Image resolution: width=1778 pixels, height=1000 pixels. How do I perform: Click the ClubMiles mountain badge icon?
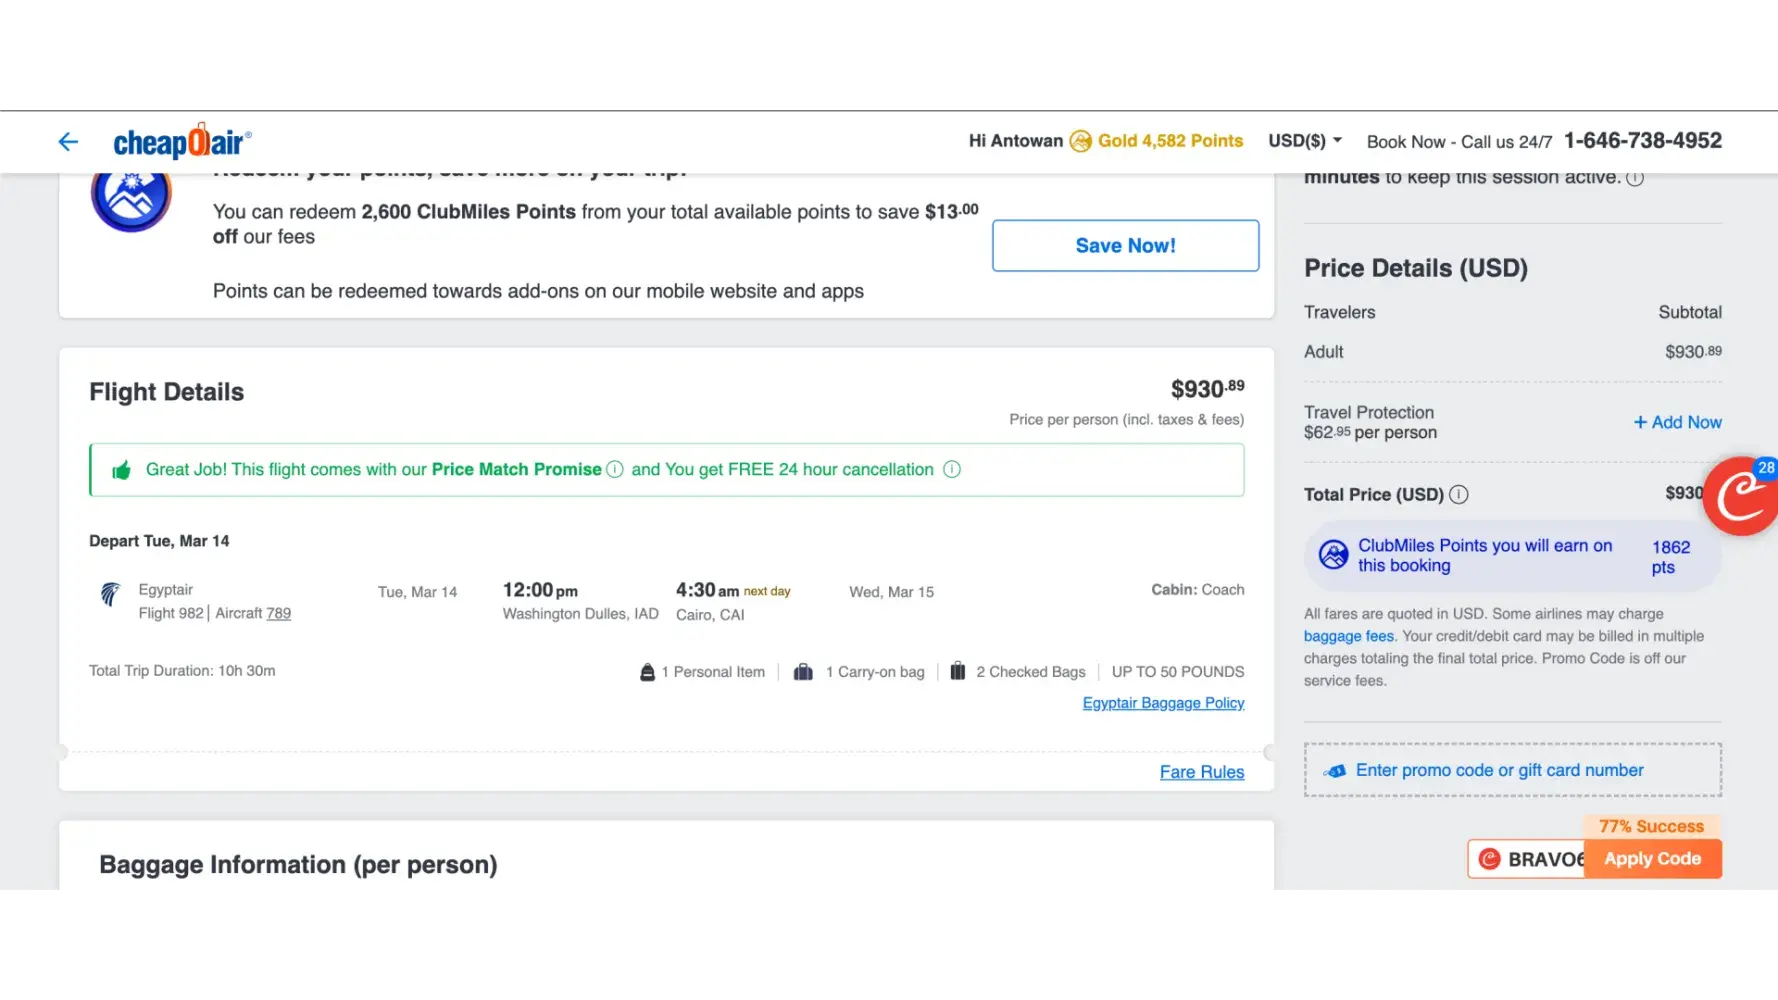point(131,196)
